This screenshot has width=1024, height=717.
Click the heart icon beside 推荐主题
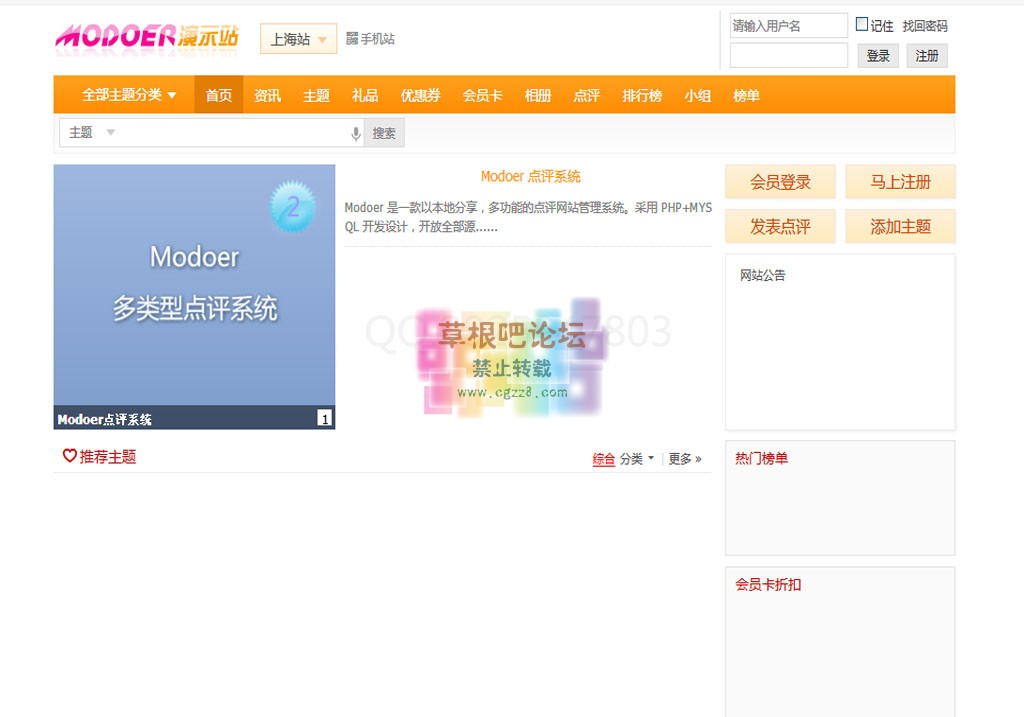pyautogui.click(x=69, y=456)
